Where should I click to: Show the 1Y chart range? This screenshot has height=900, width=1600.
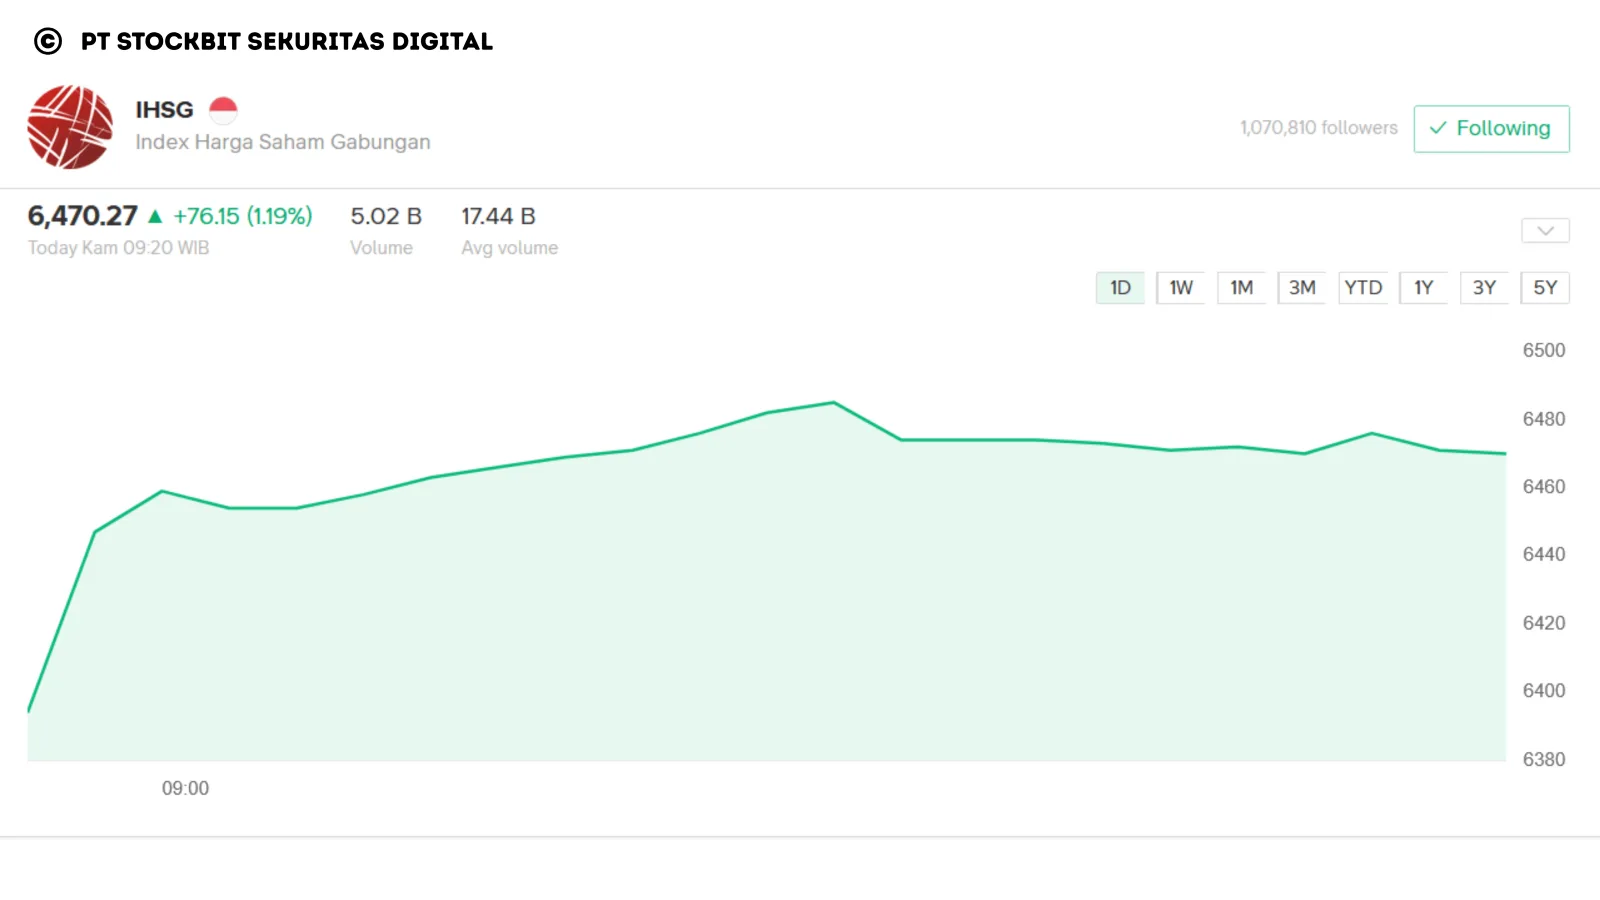(1423, 288)
